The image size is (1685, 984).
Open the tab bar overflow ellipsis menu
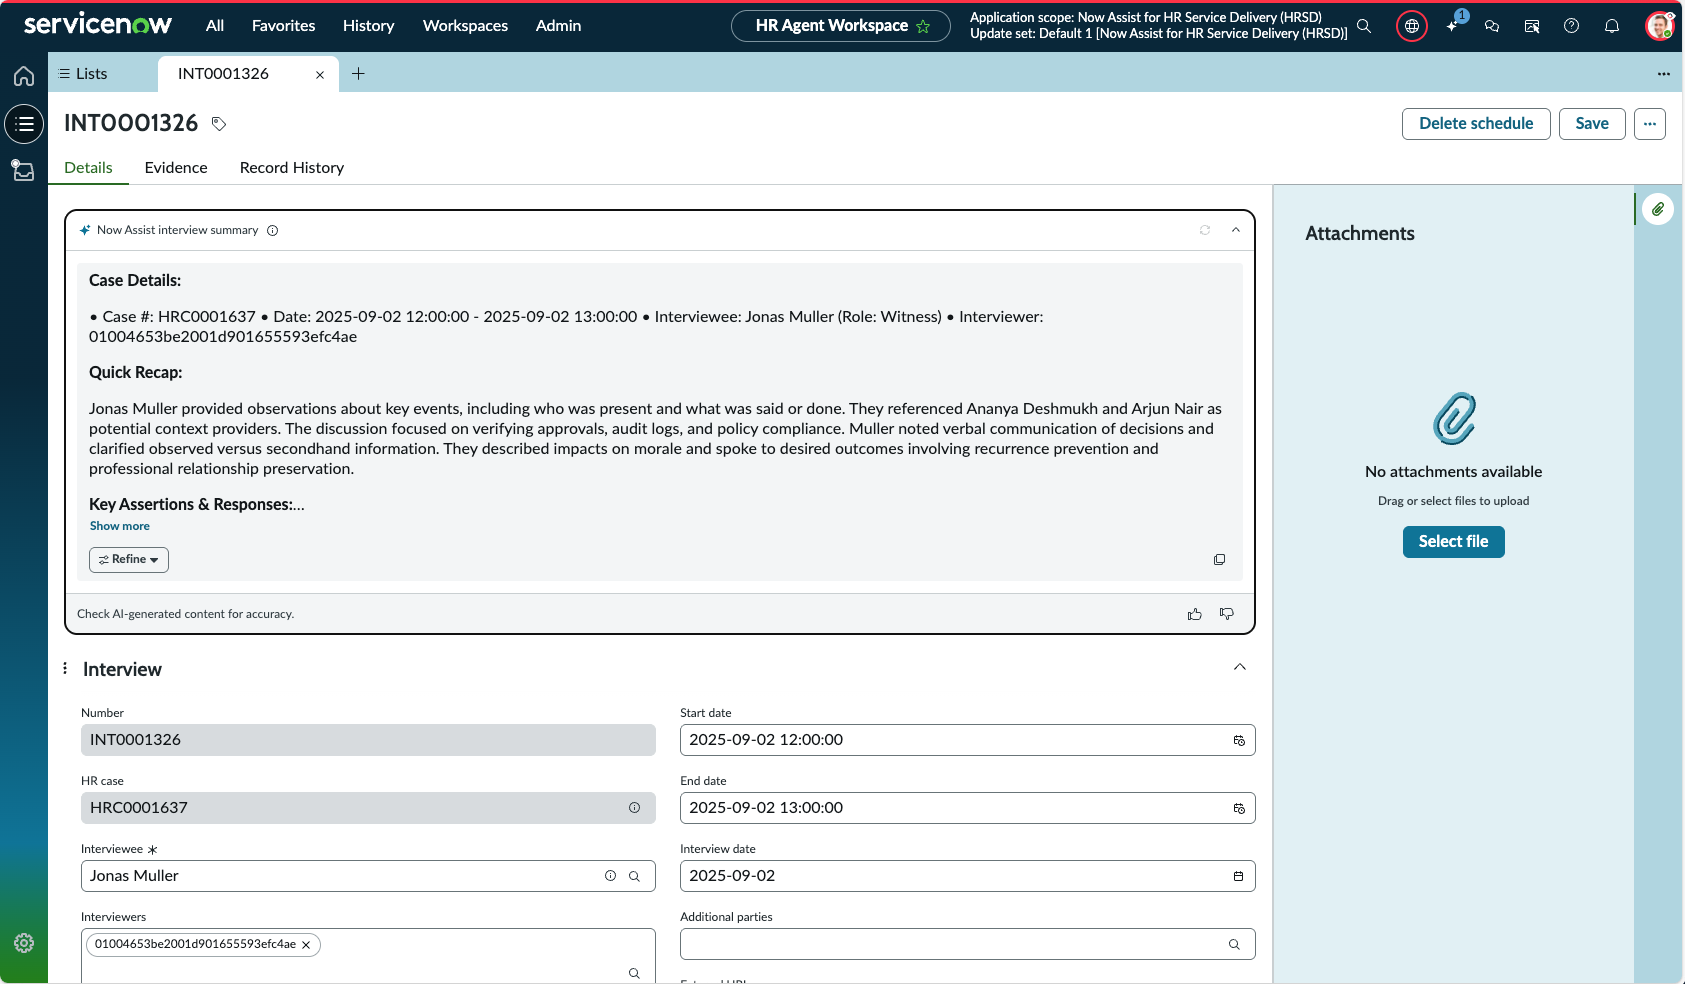[1664, 74]
